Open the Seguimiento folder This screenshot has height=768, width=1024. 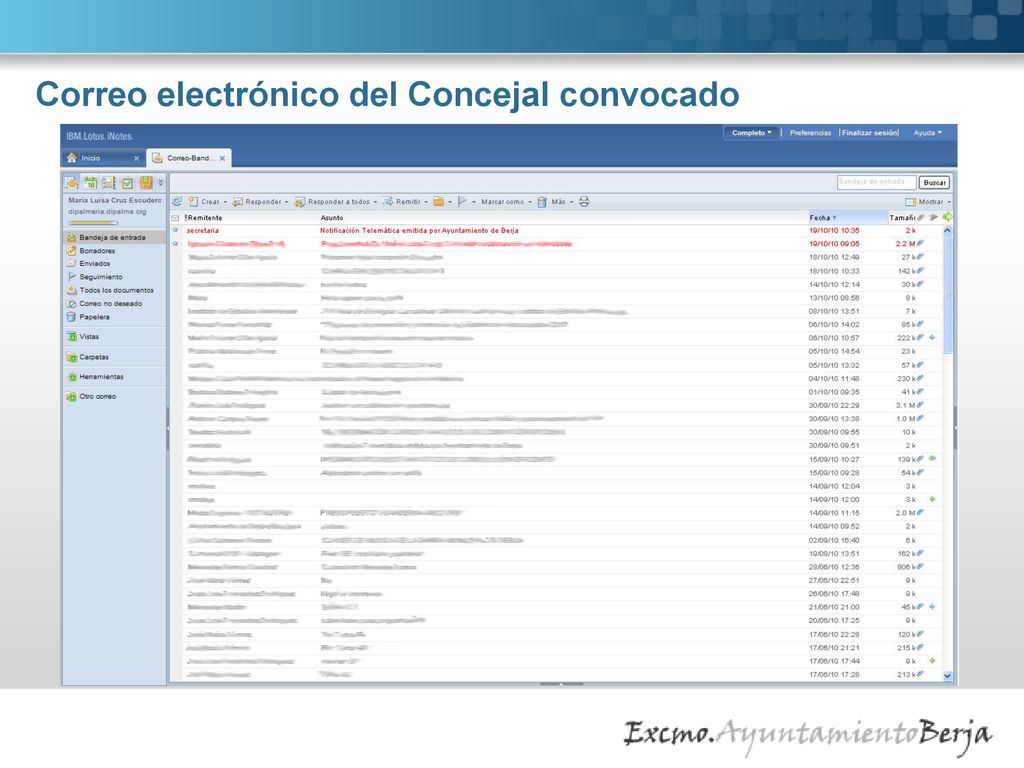coord(101,277)
